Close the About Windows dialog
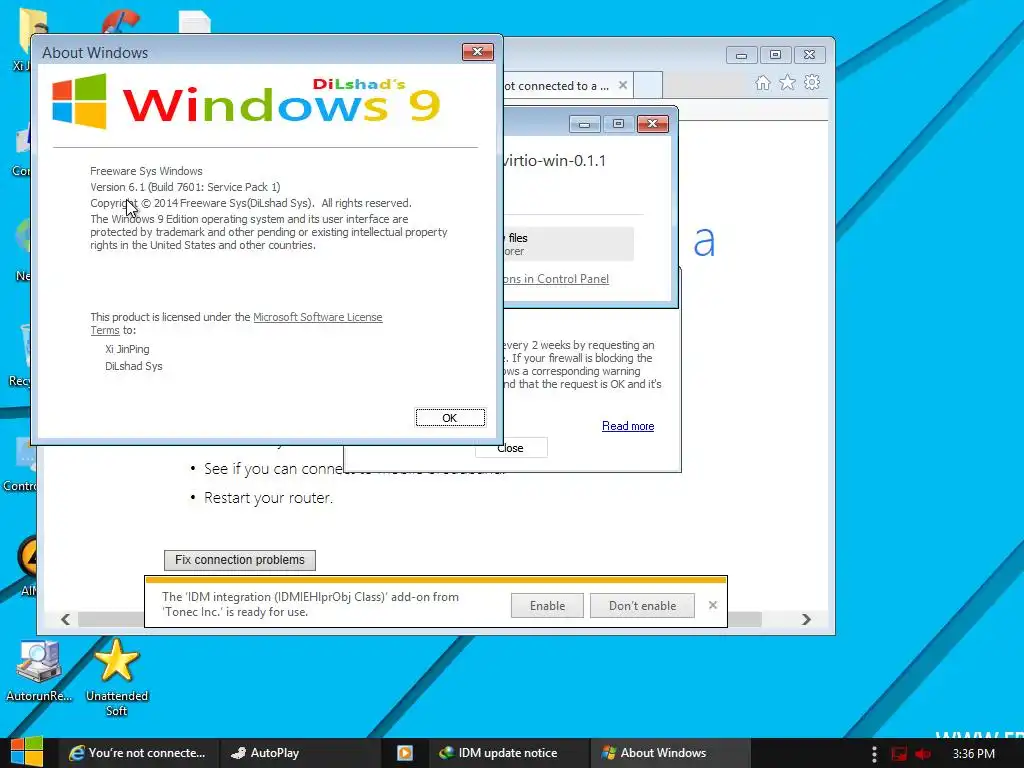This screenshot has height=768, width=1024. click(x=477, y=52)
